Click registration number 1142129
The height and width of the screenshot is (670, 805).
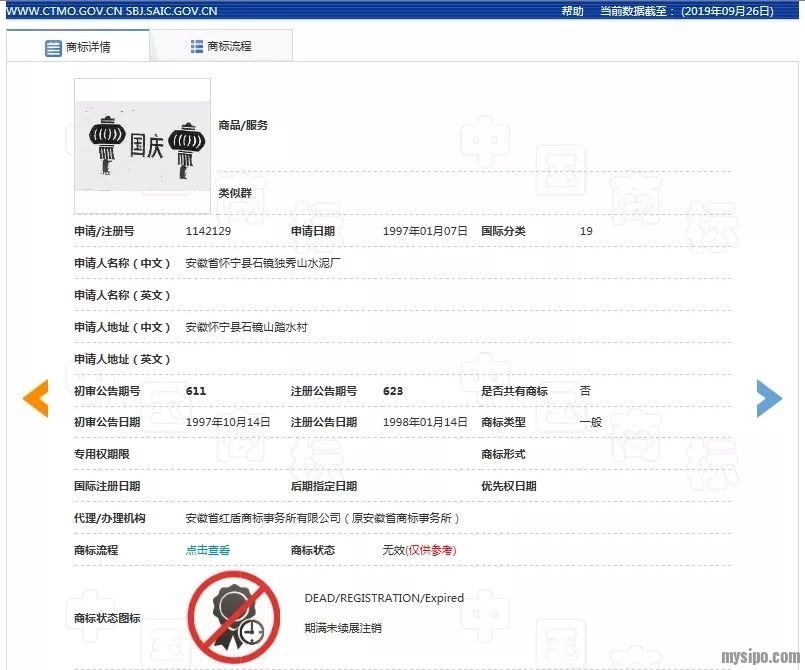click(208, 231)
